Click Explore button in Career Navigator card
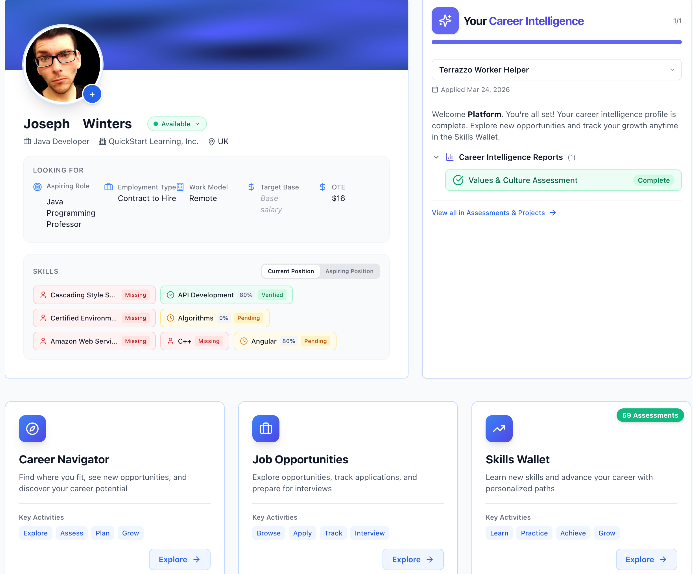 point(179,559)
